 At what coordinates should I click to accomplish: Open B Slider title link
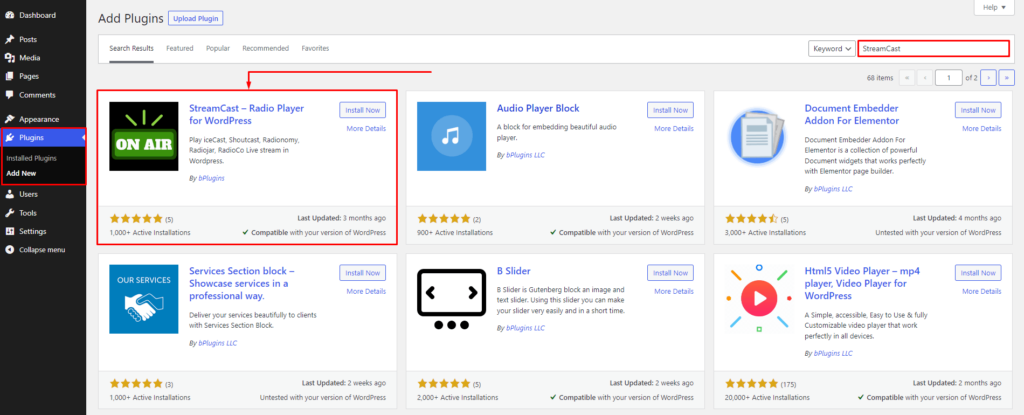pos(514,271)
